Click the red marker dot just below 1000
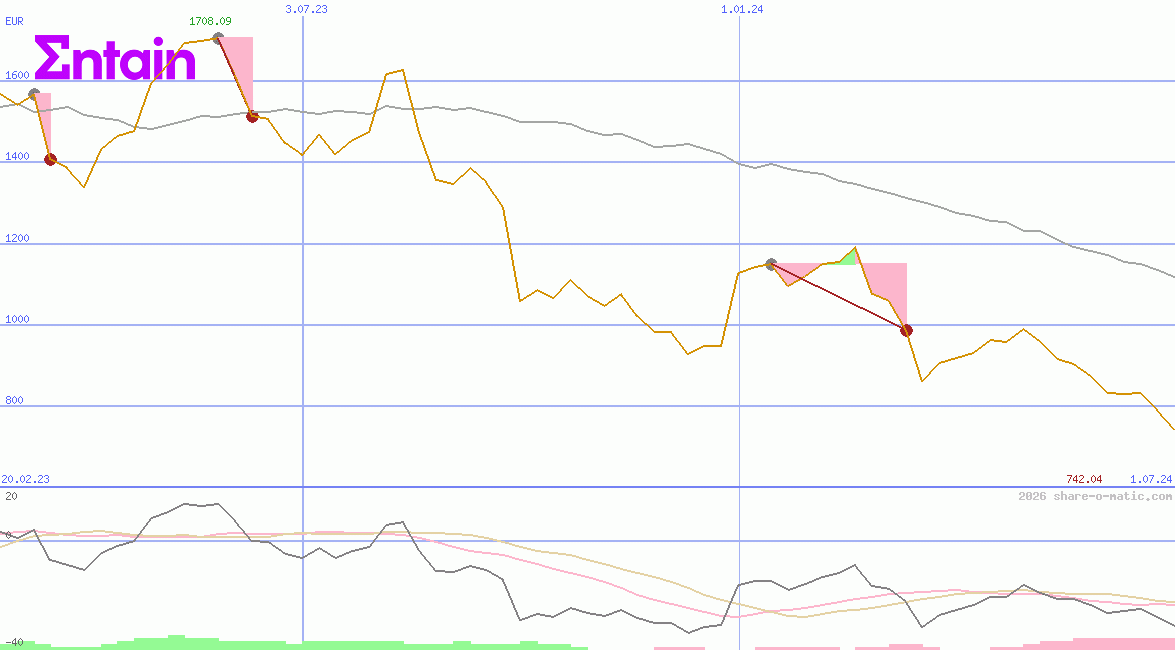Screen dimensions: 1175x650 pos(906,330)
